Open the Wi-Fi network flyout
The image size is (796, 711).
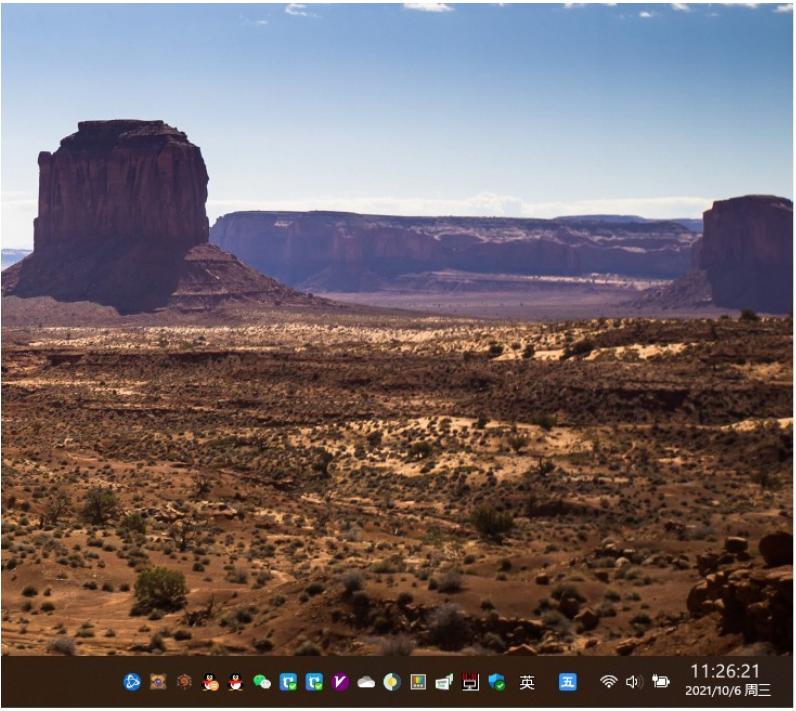click(x=608, y=682)
